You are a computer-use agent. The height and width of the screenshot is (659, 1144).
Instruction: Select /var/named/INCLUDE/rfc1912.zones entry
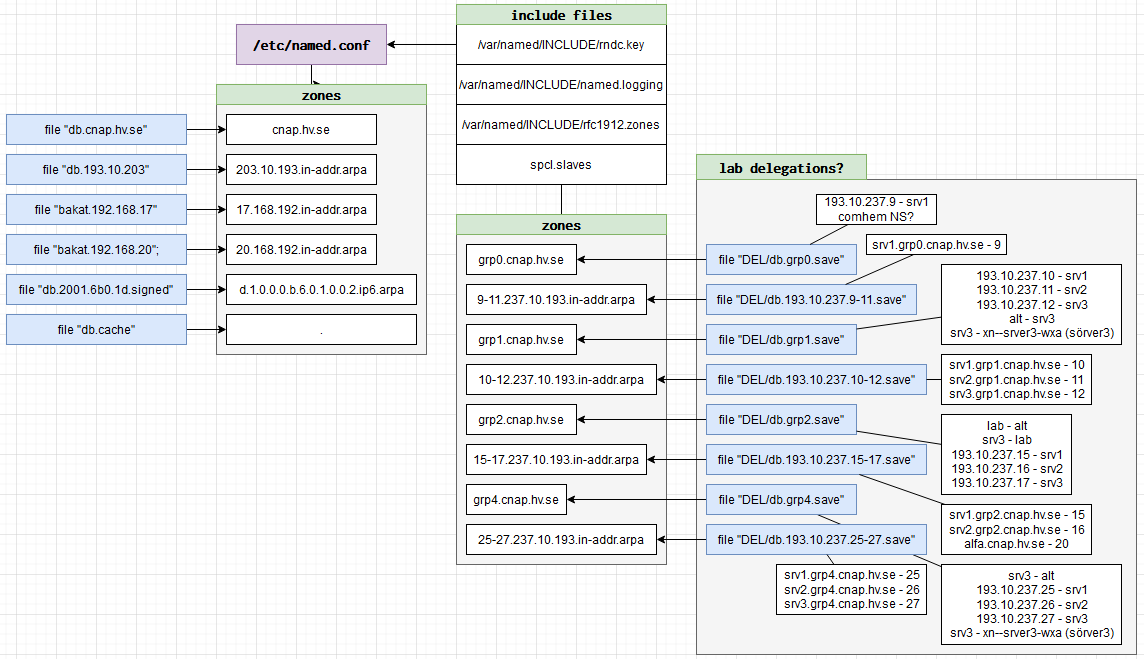[561, 125]
